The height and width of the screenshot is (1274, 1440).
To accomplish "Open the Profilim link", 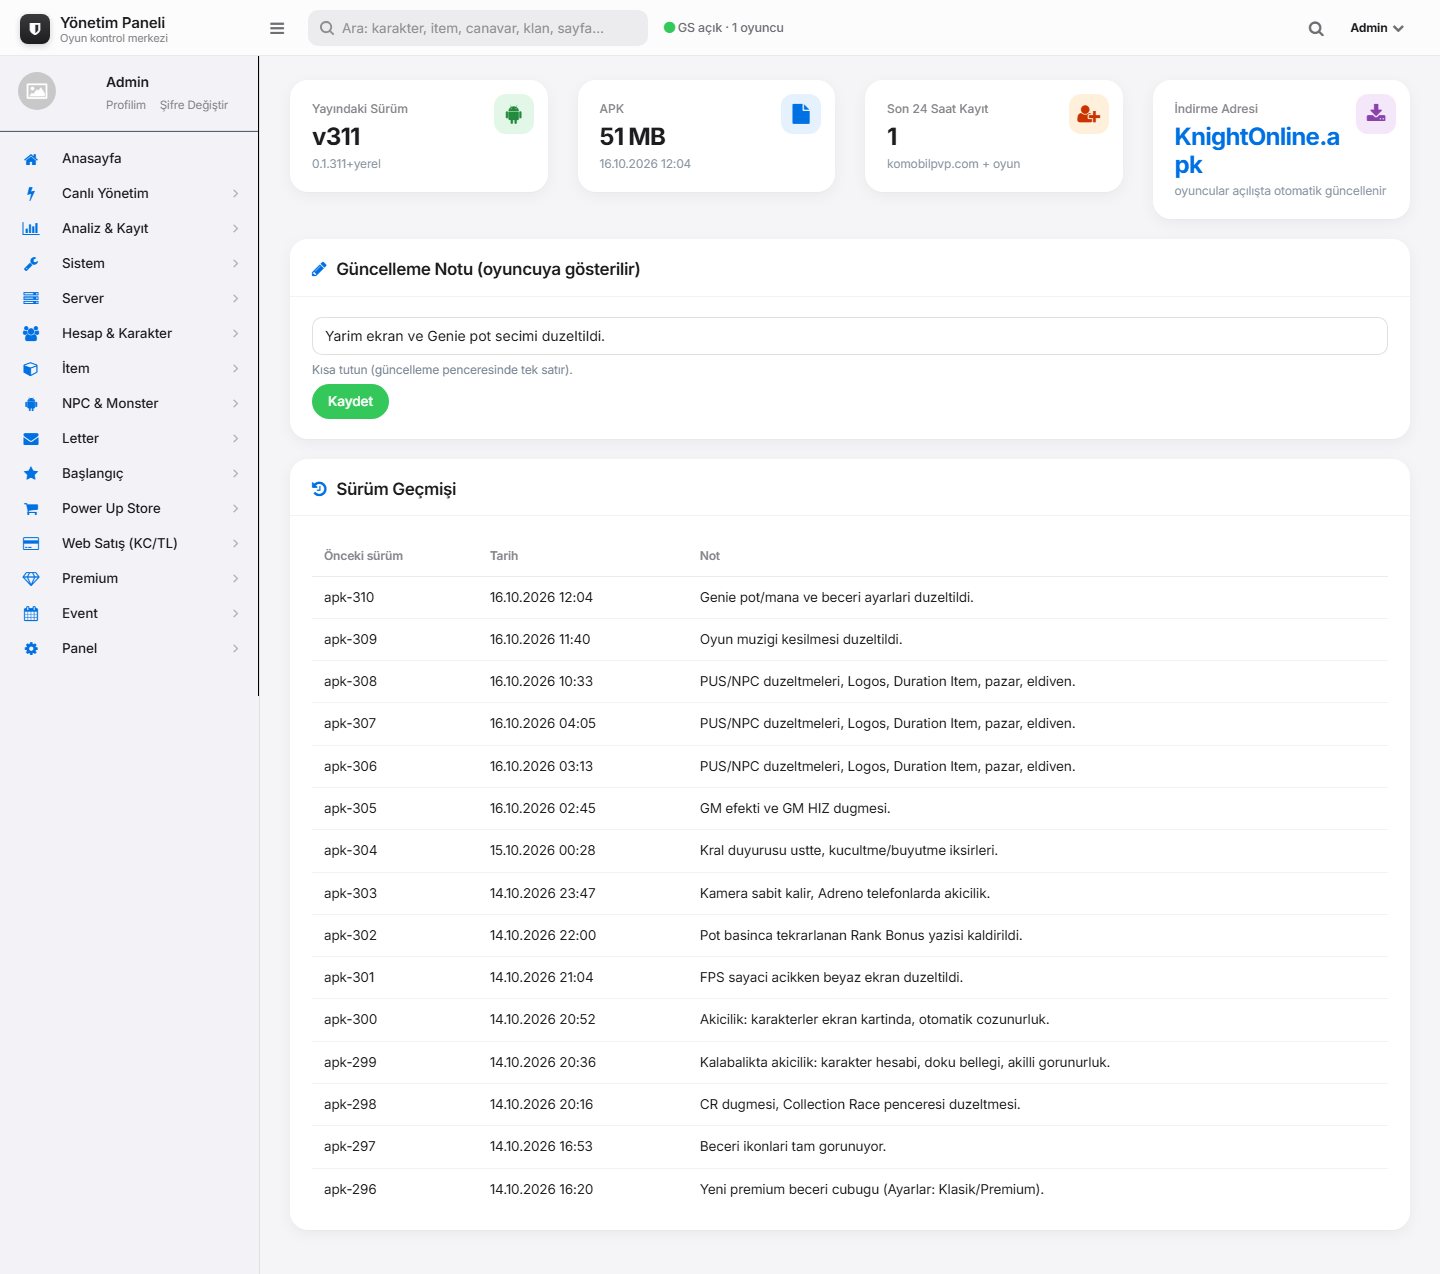I will pos(126,105).
